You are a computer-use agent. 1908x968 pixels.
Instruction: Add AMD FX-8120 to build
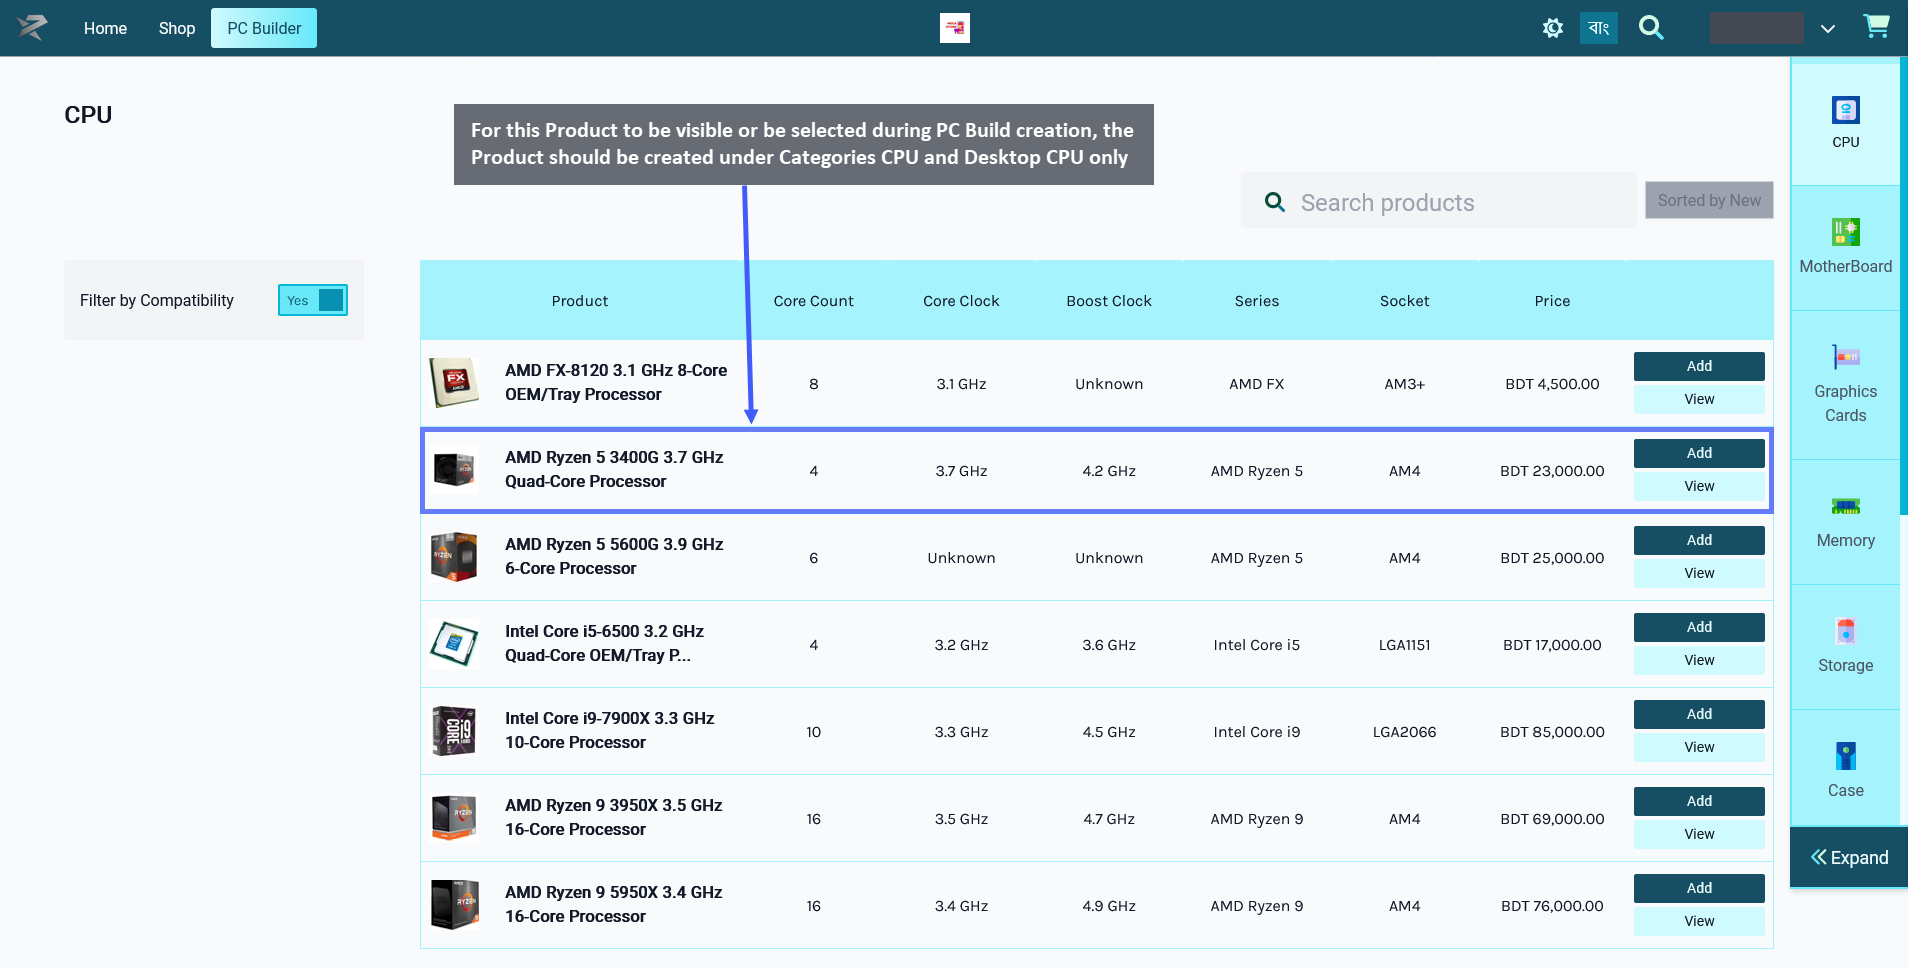[x=1699, y=366]
